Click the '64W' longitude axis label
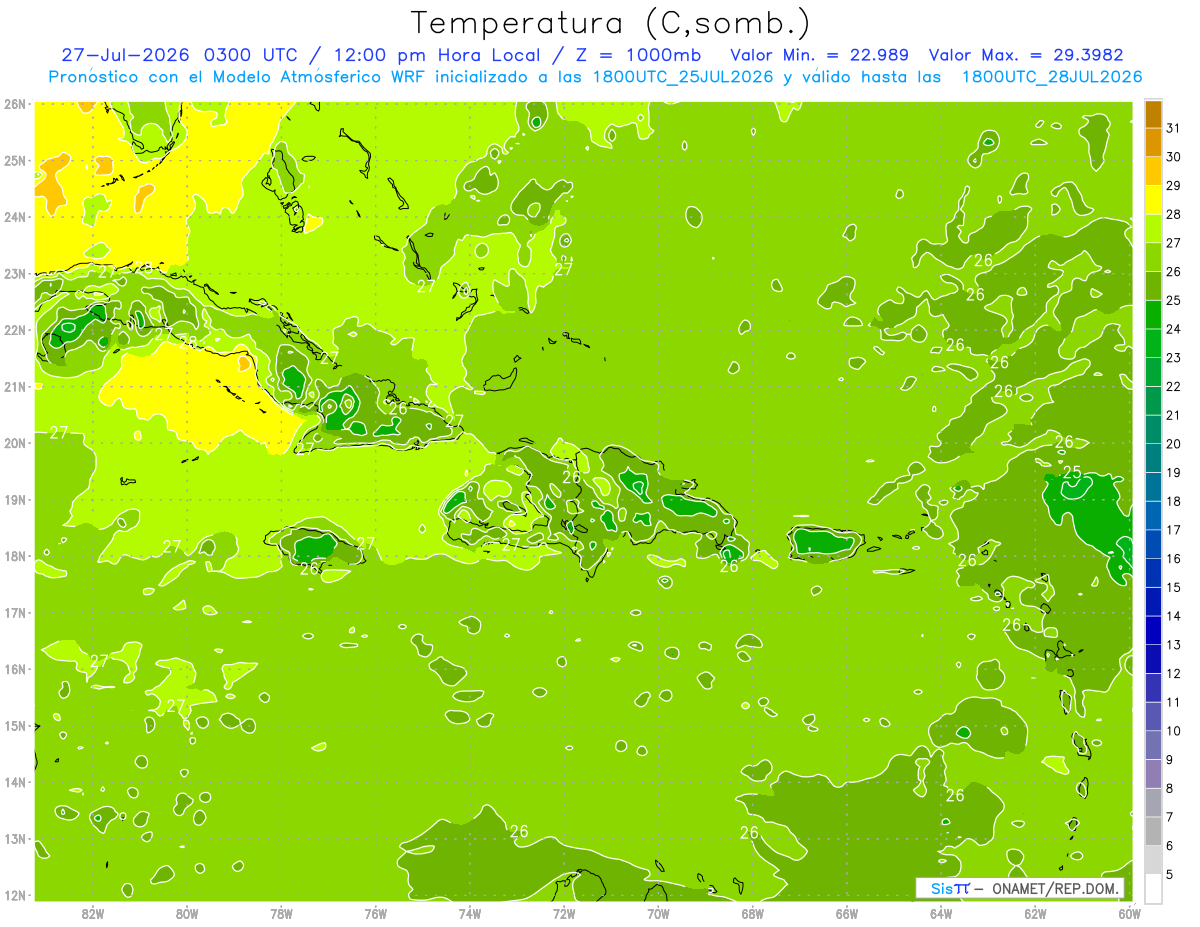The width and height of the screenshot is (1200, 927). tap(941, 913)
